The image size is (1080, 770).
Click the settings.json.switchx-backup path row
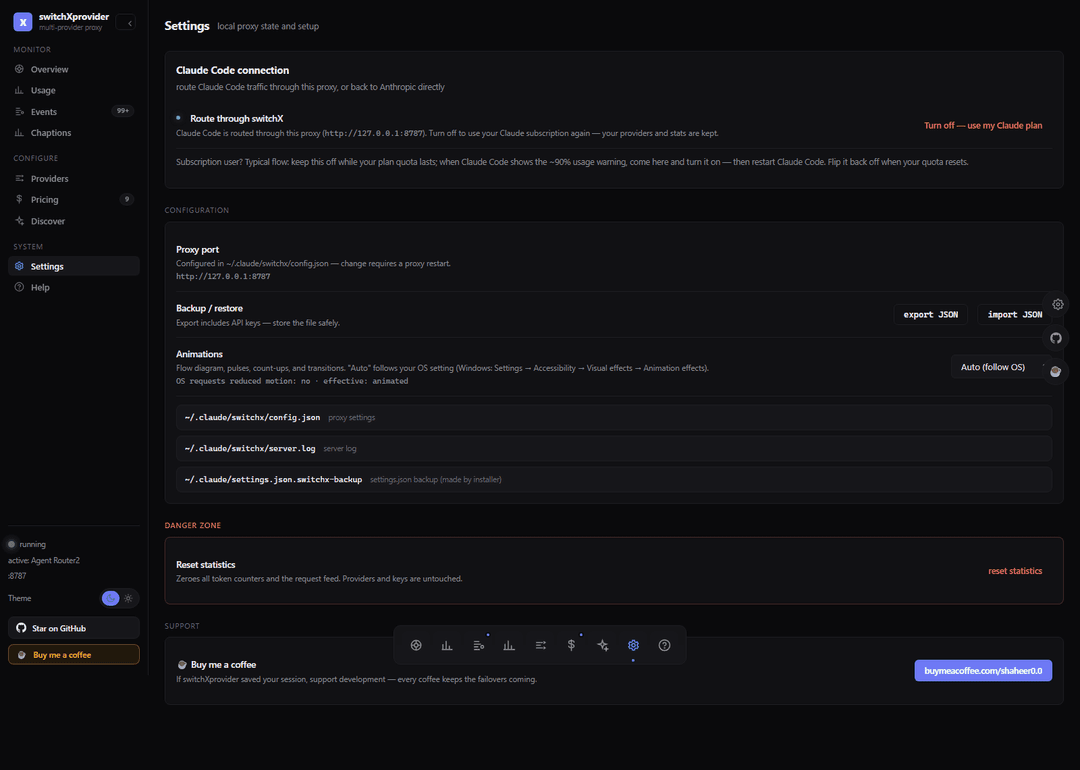(x=614, y=479)
